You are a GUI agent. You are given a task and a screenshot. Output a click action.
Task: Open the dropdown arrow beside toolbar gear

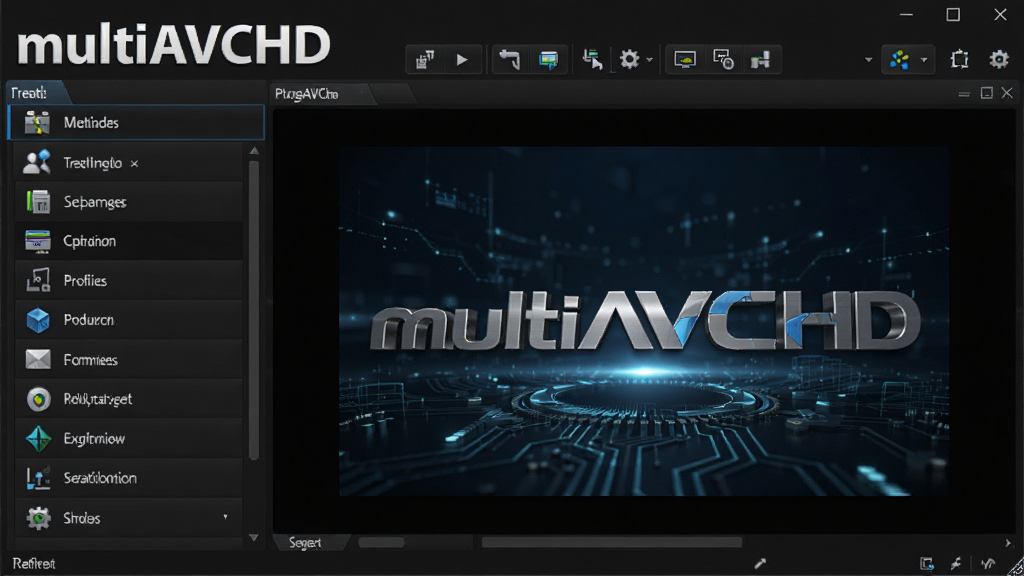click(649, 60)
